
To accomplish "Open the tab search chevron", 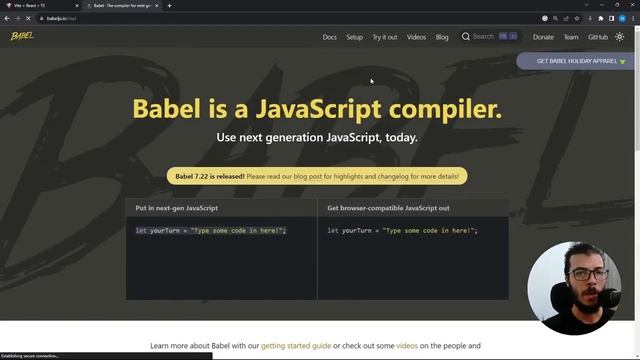I will [587, 5].
